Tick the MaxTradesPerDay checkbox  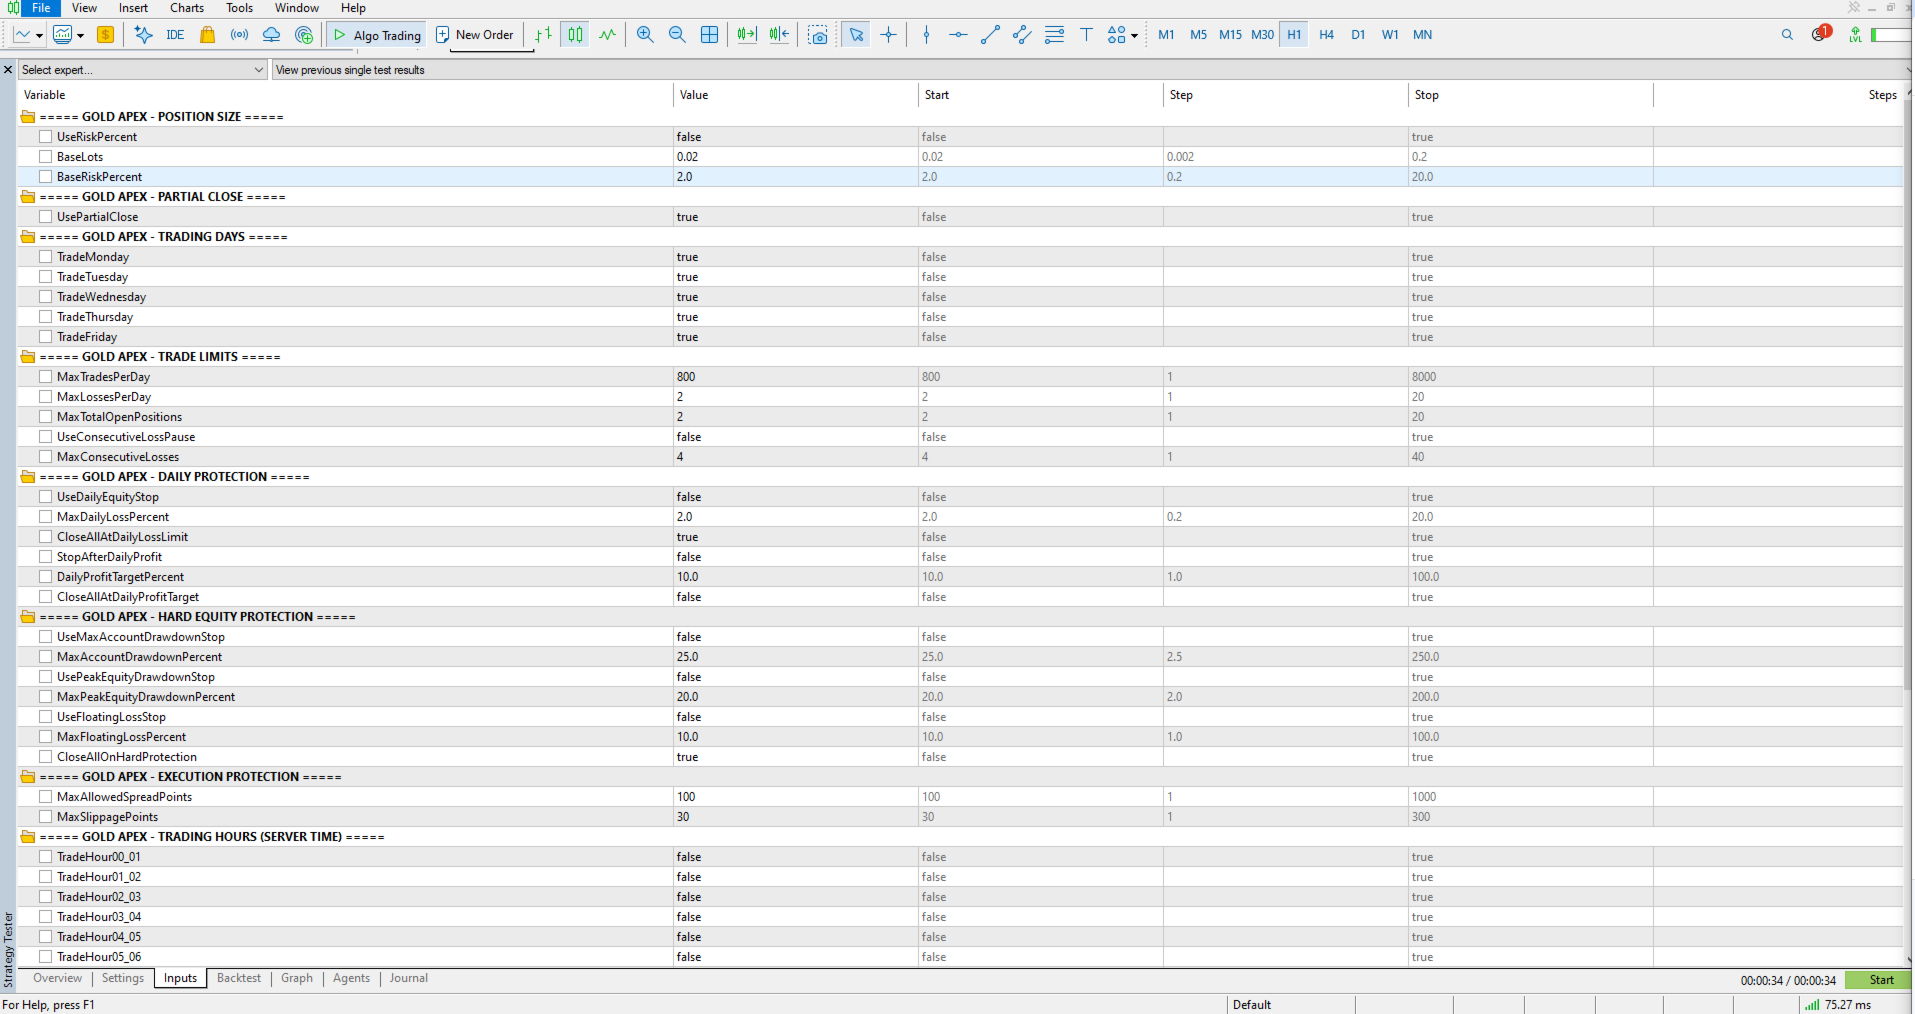tap(45, 377)
